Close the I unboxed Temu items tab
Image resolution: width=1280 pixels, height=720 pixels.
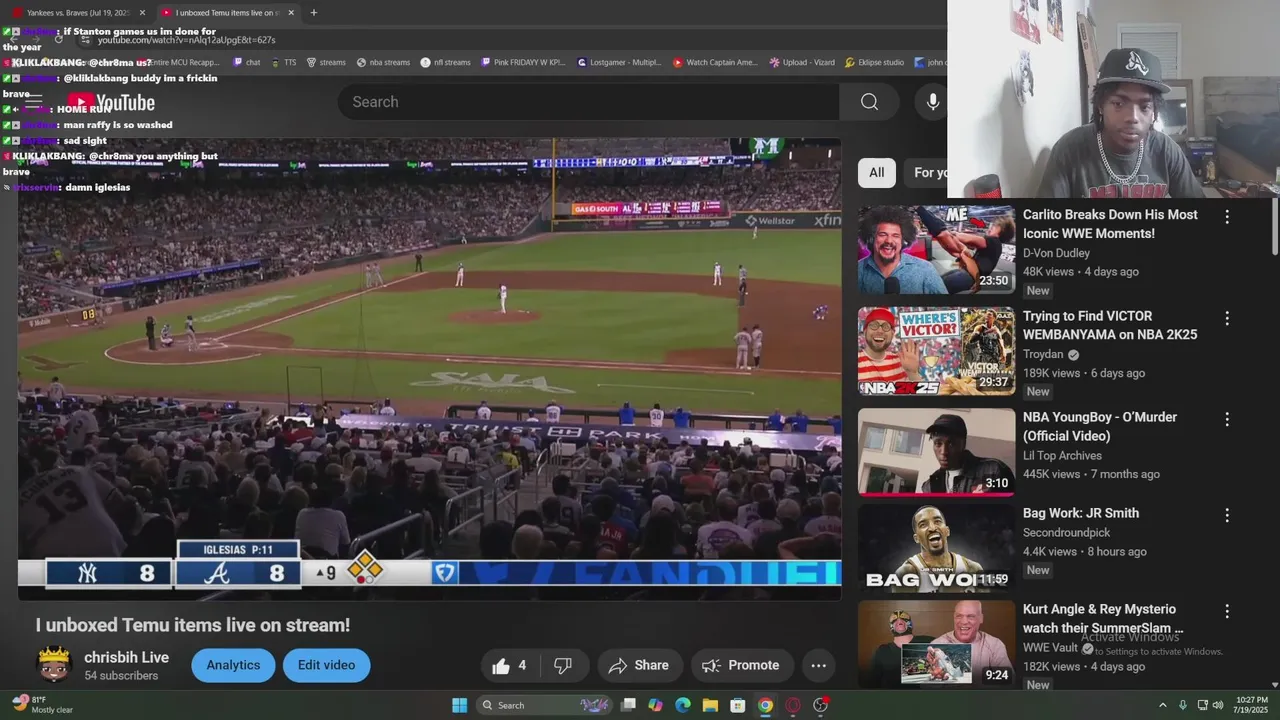[291, 13]
